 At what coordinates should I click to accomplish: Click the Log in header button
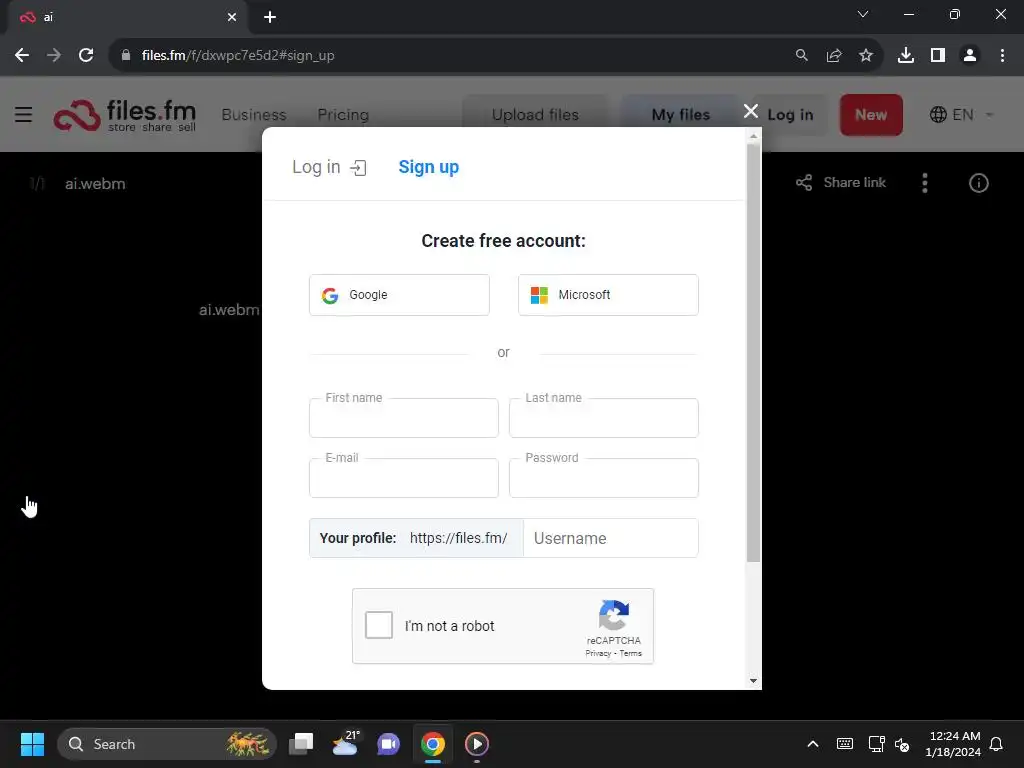(790, 115)
